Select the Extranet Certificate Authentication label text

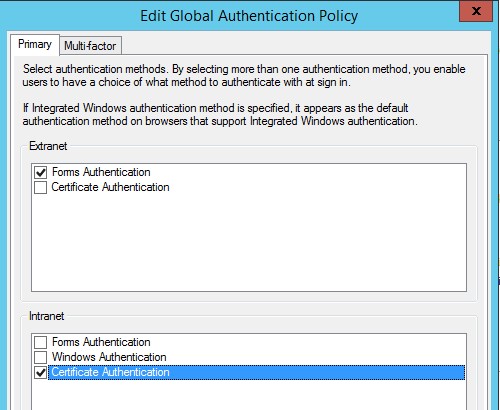pos(110,187)
